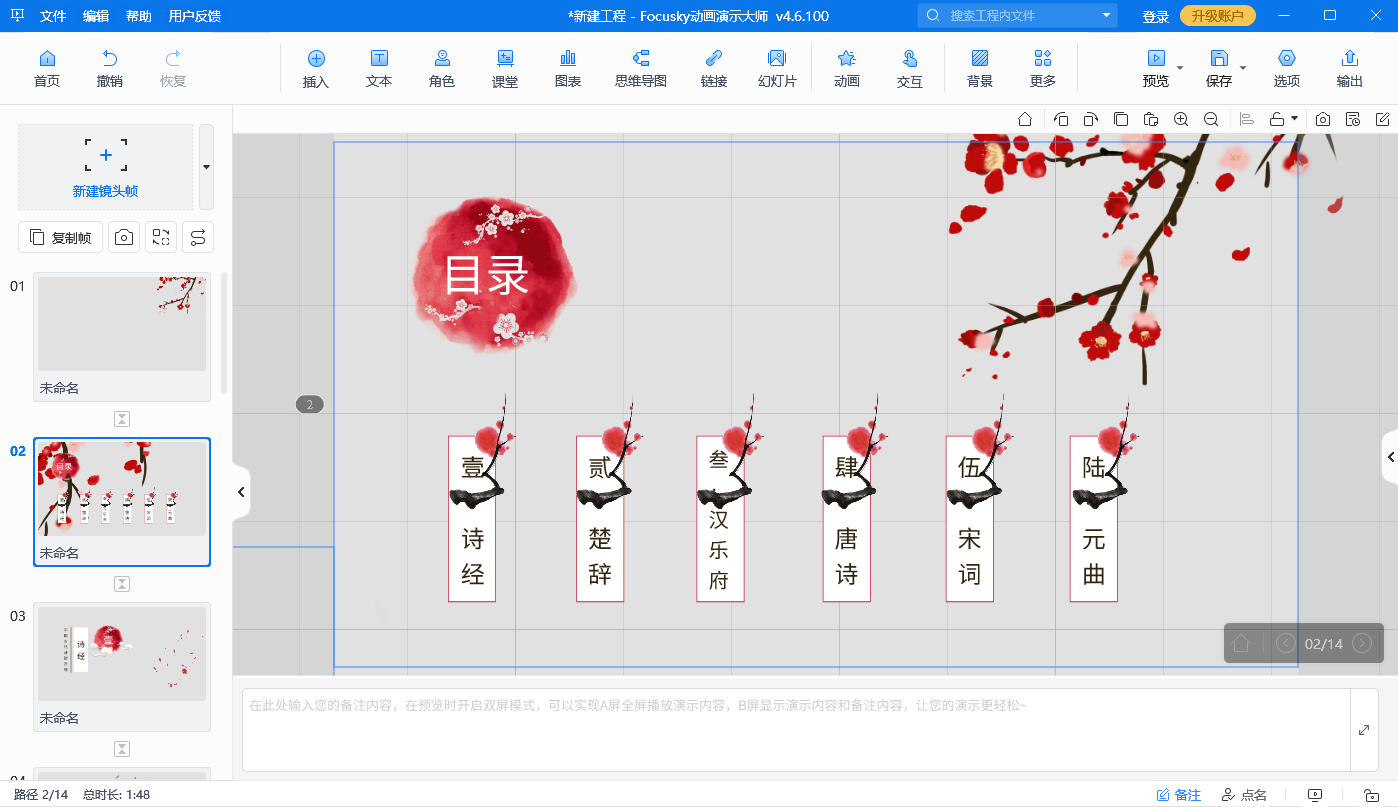
Task: Open the 角色 character library
Action: tap(442, 69)
